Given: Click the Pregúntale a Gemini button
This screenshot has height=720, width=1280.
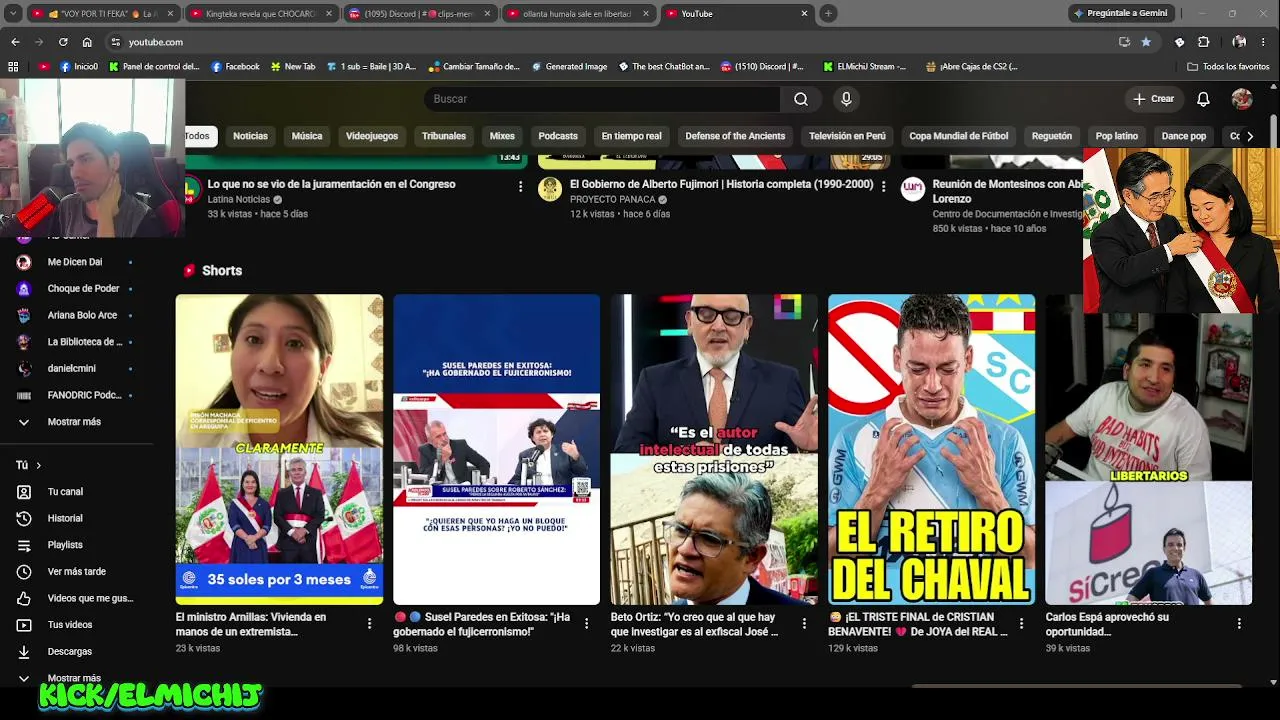Looking at the screenshot, I should point(1120,14).
